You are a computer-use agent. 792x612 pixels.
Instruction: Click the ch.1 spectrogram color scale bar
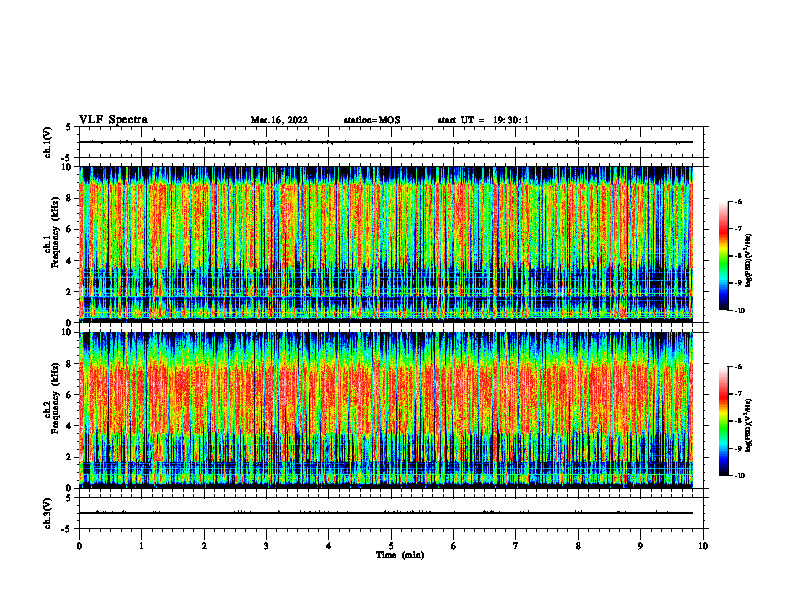tap(723, 256)
